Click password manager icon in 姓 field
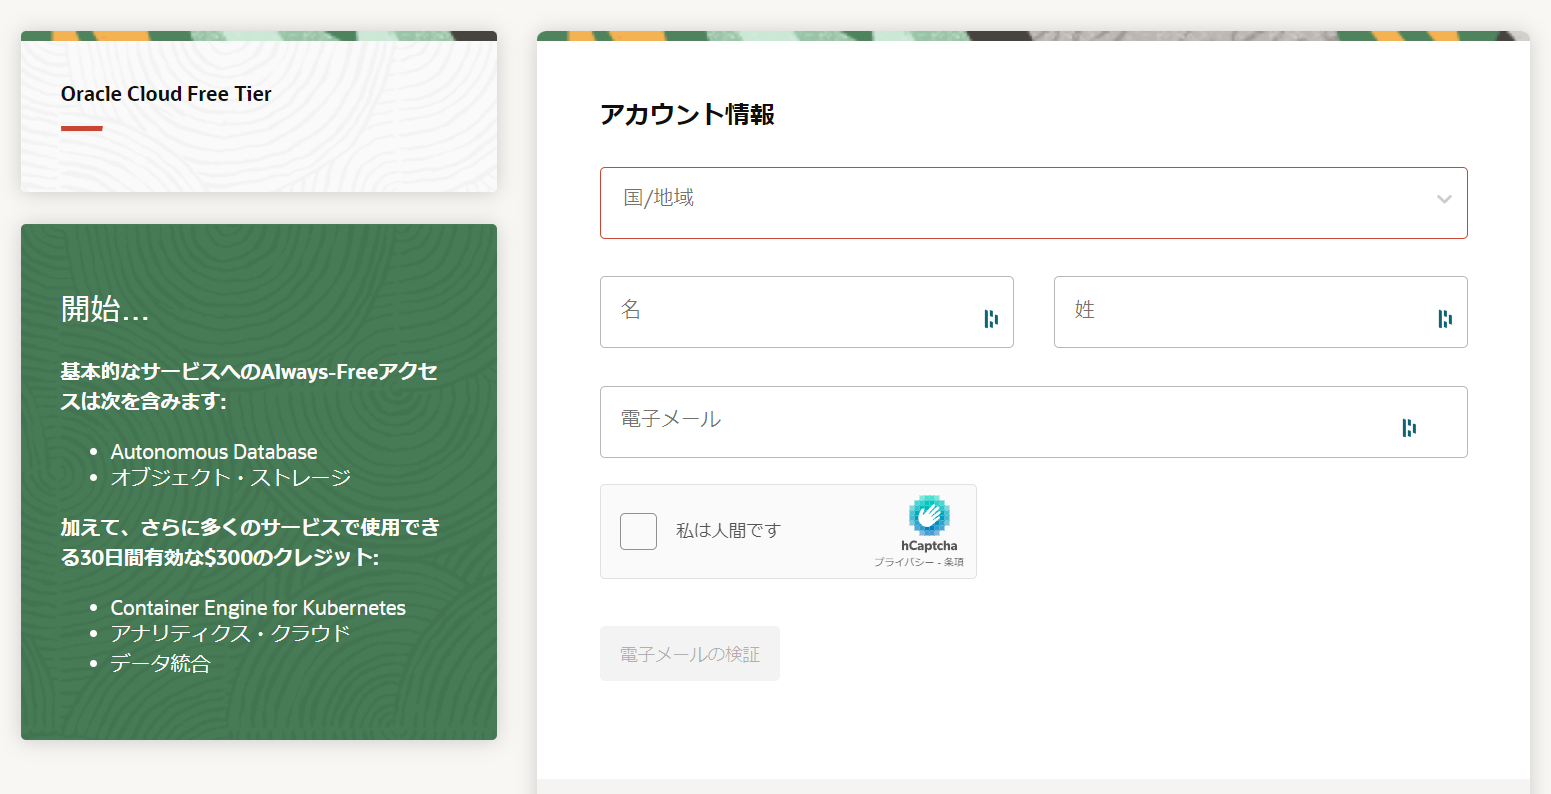This screenshot has width=1551, height=794. [x=1445, y=319]
